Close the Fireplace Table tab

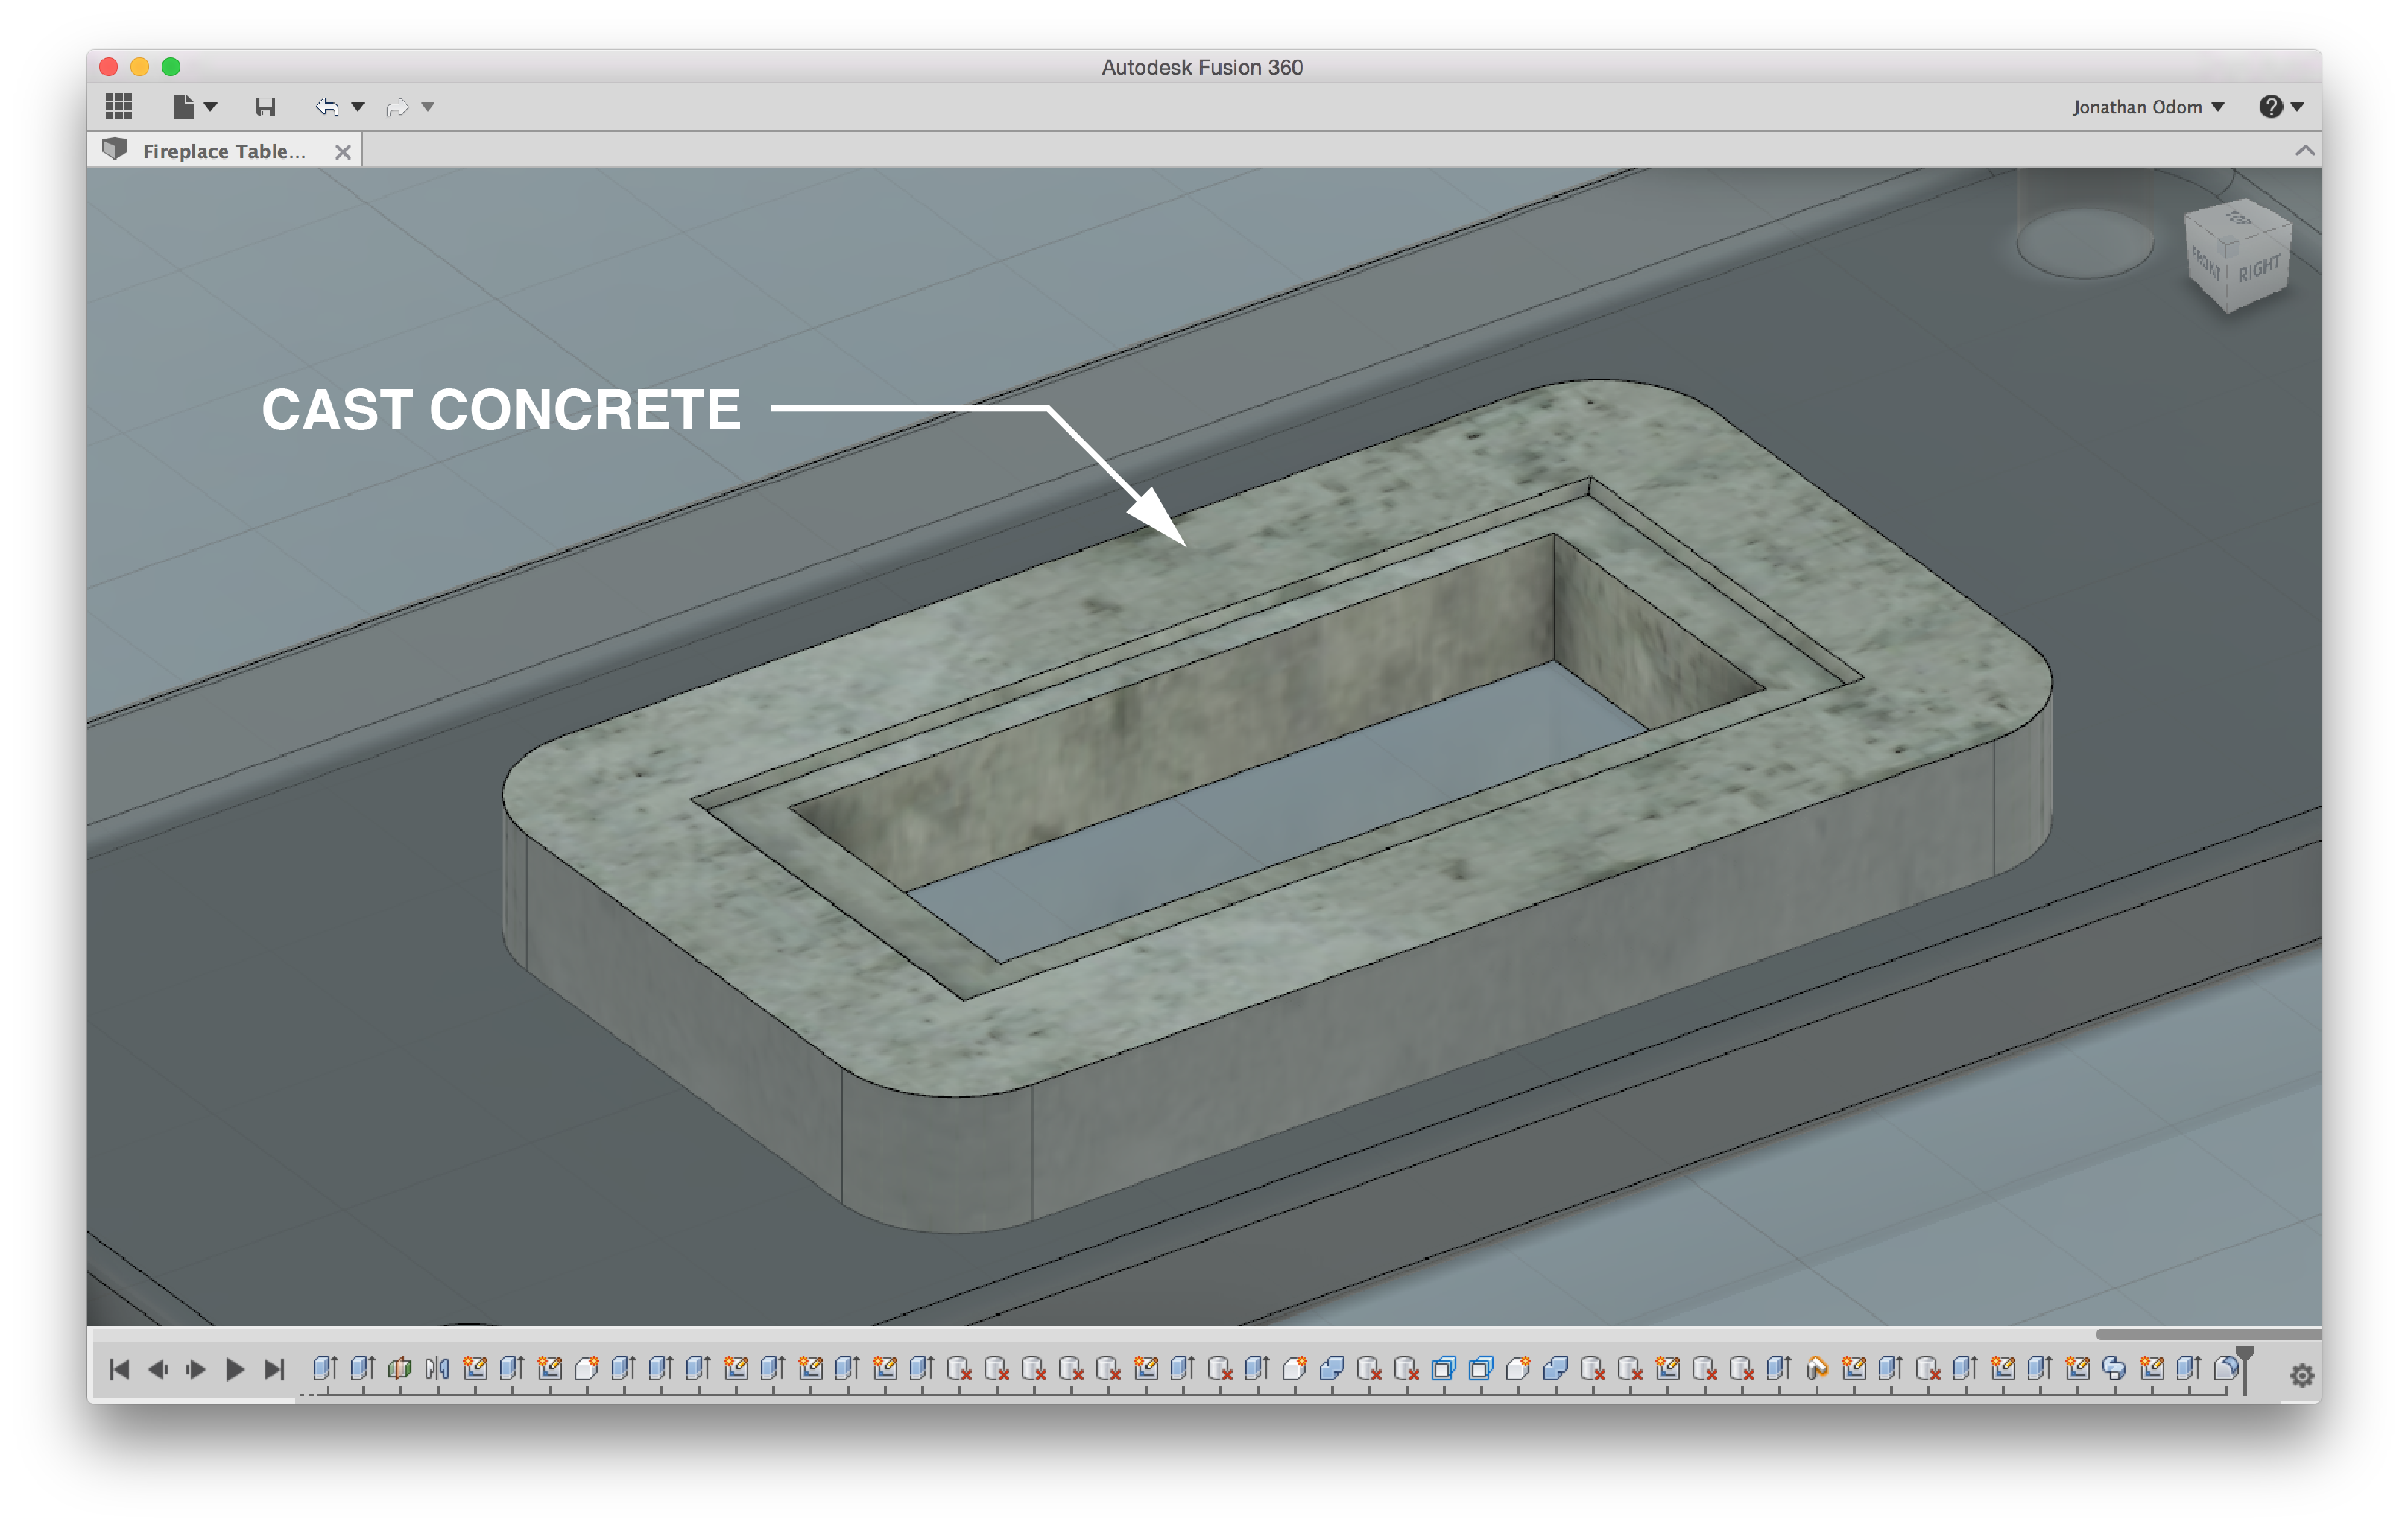click(x=343, y=152)
